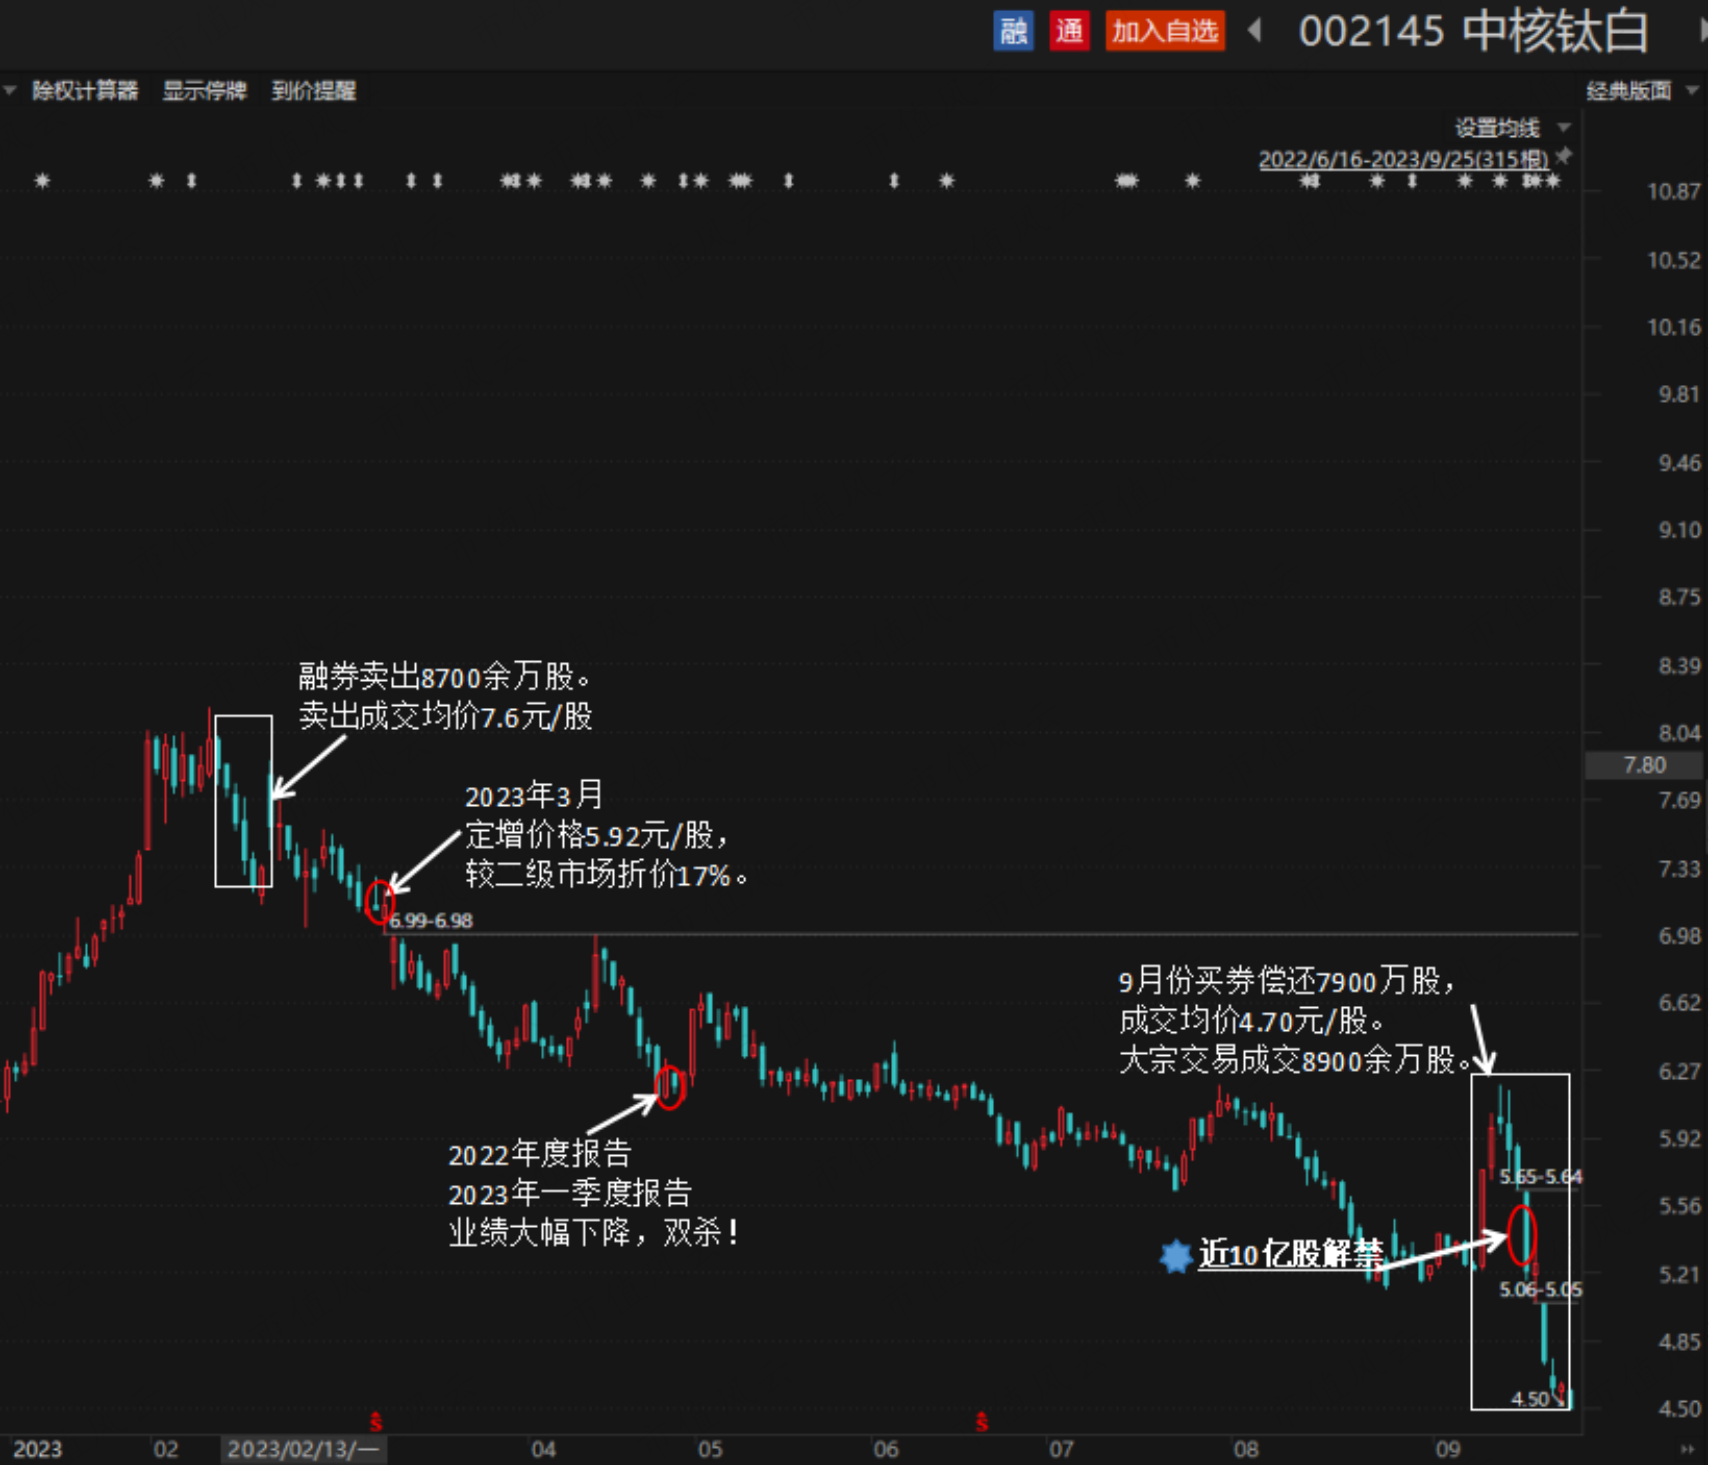This screenshot has width=1709, height=1465.
Task: Click the 2023/02/13 date label on timeline
Action: 303,1449
